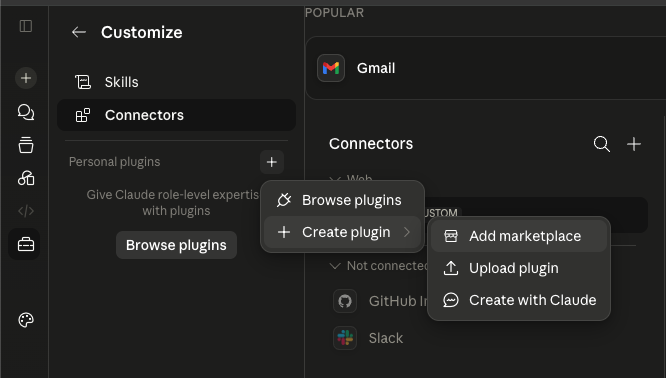This screenshot has height=378, width=666.
Task: Click the Add marketplace storefront icon
Action: click(x=451, y=236)
